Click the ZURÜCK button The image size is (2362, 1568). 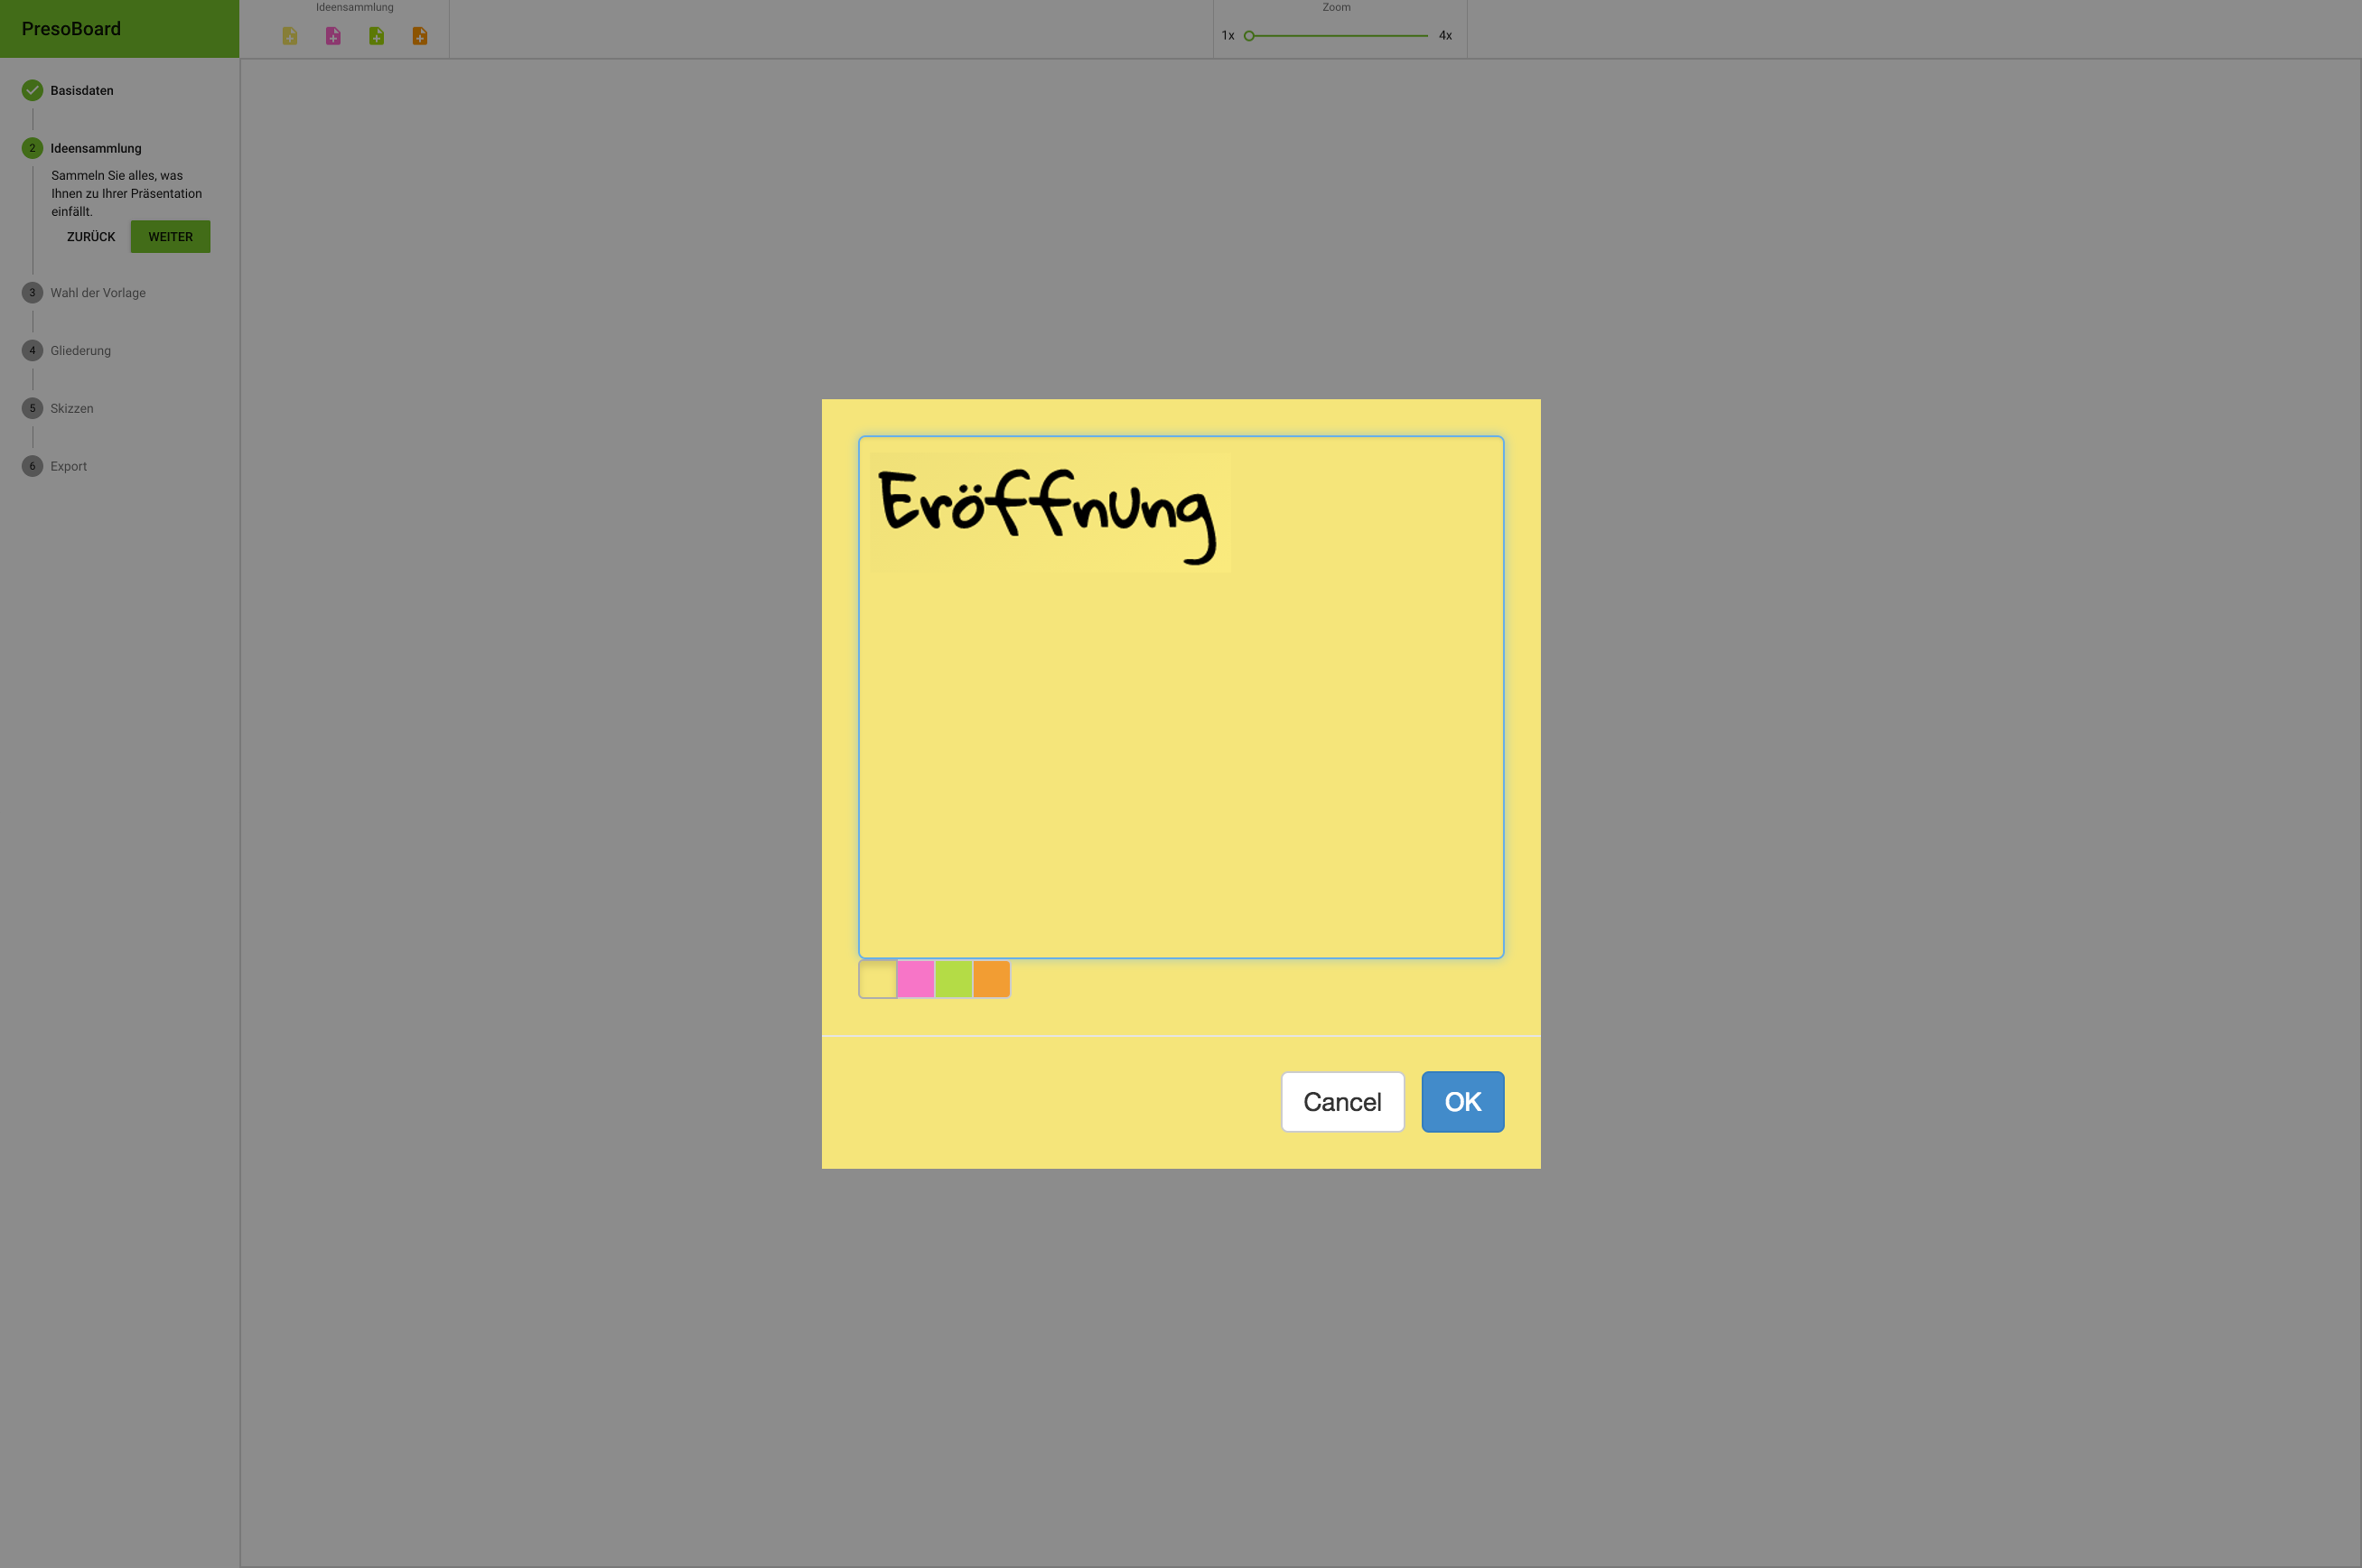coord(90,236)
